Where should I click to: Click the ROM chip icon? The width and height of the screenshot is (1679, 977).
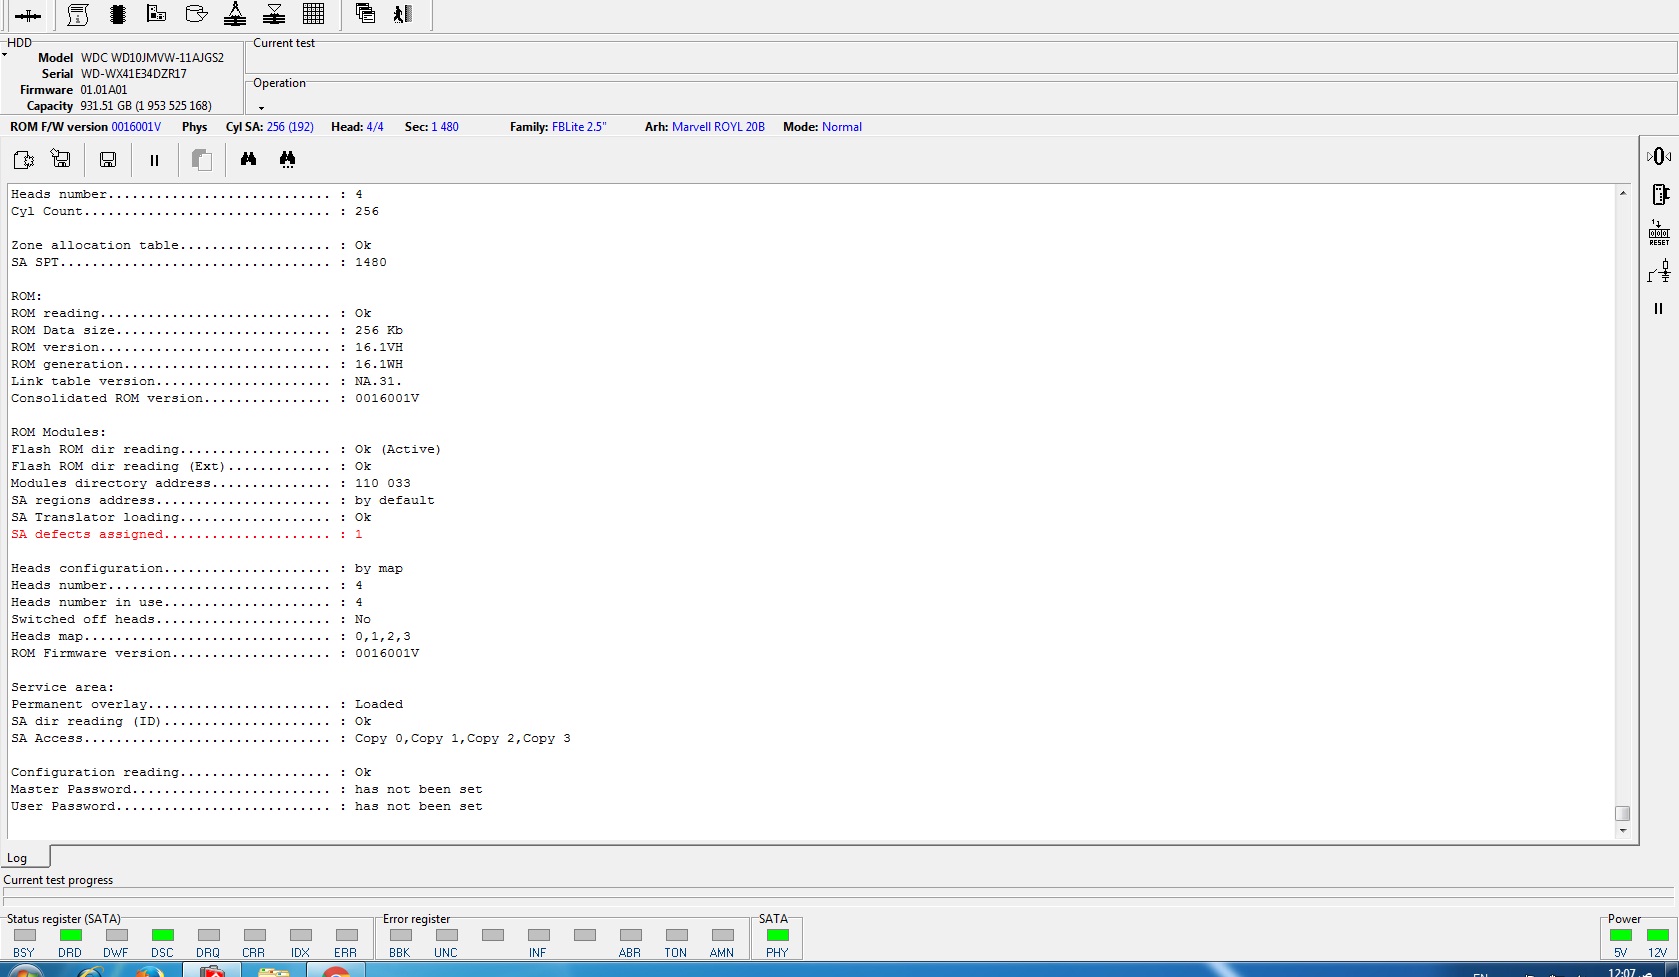117,14
